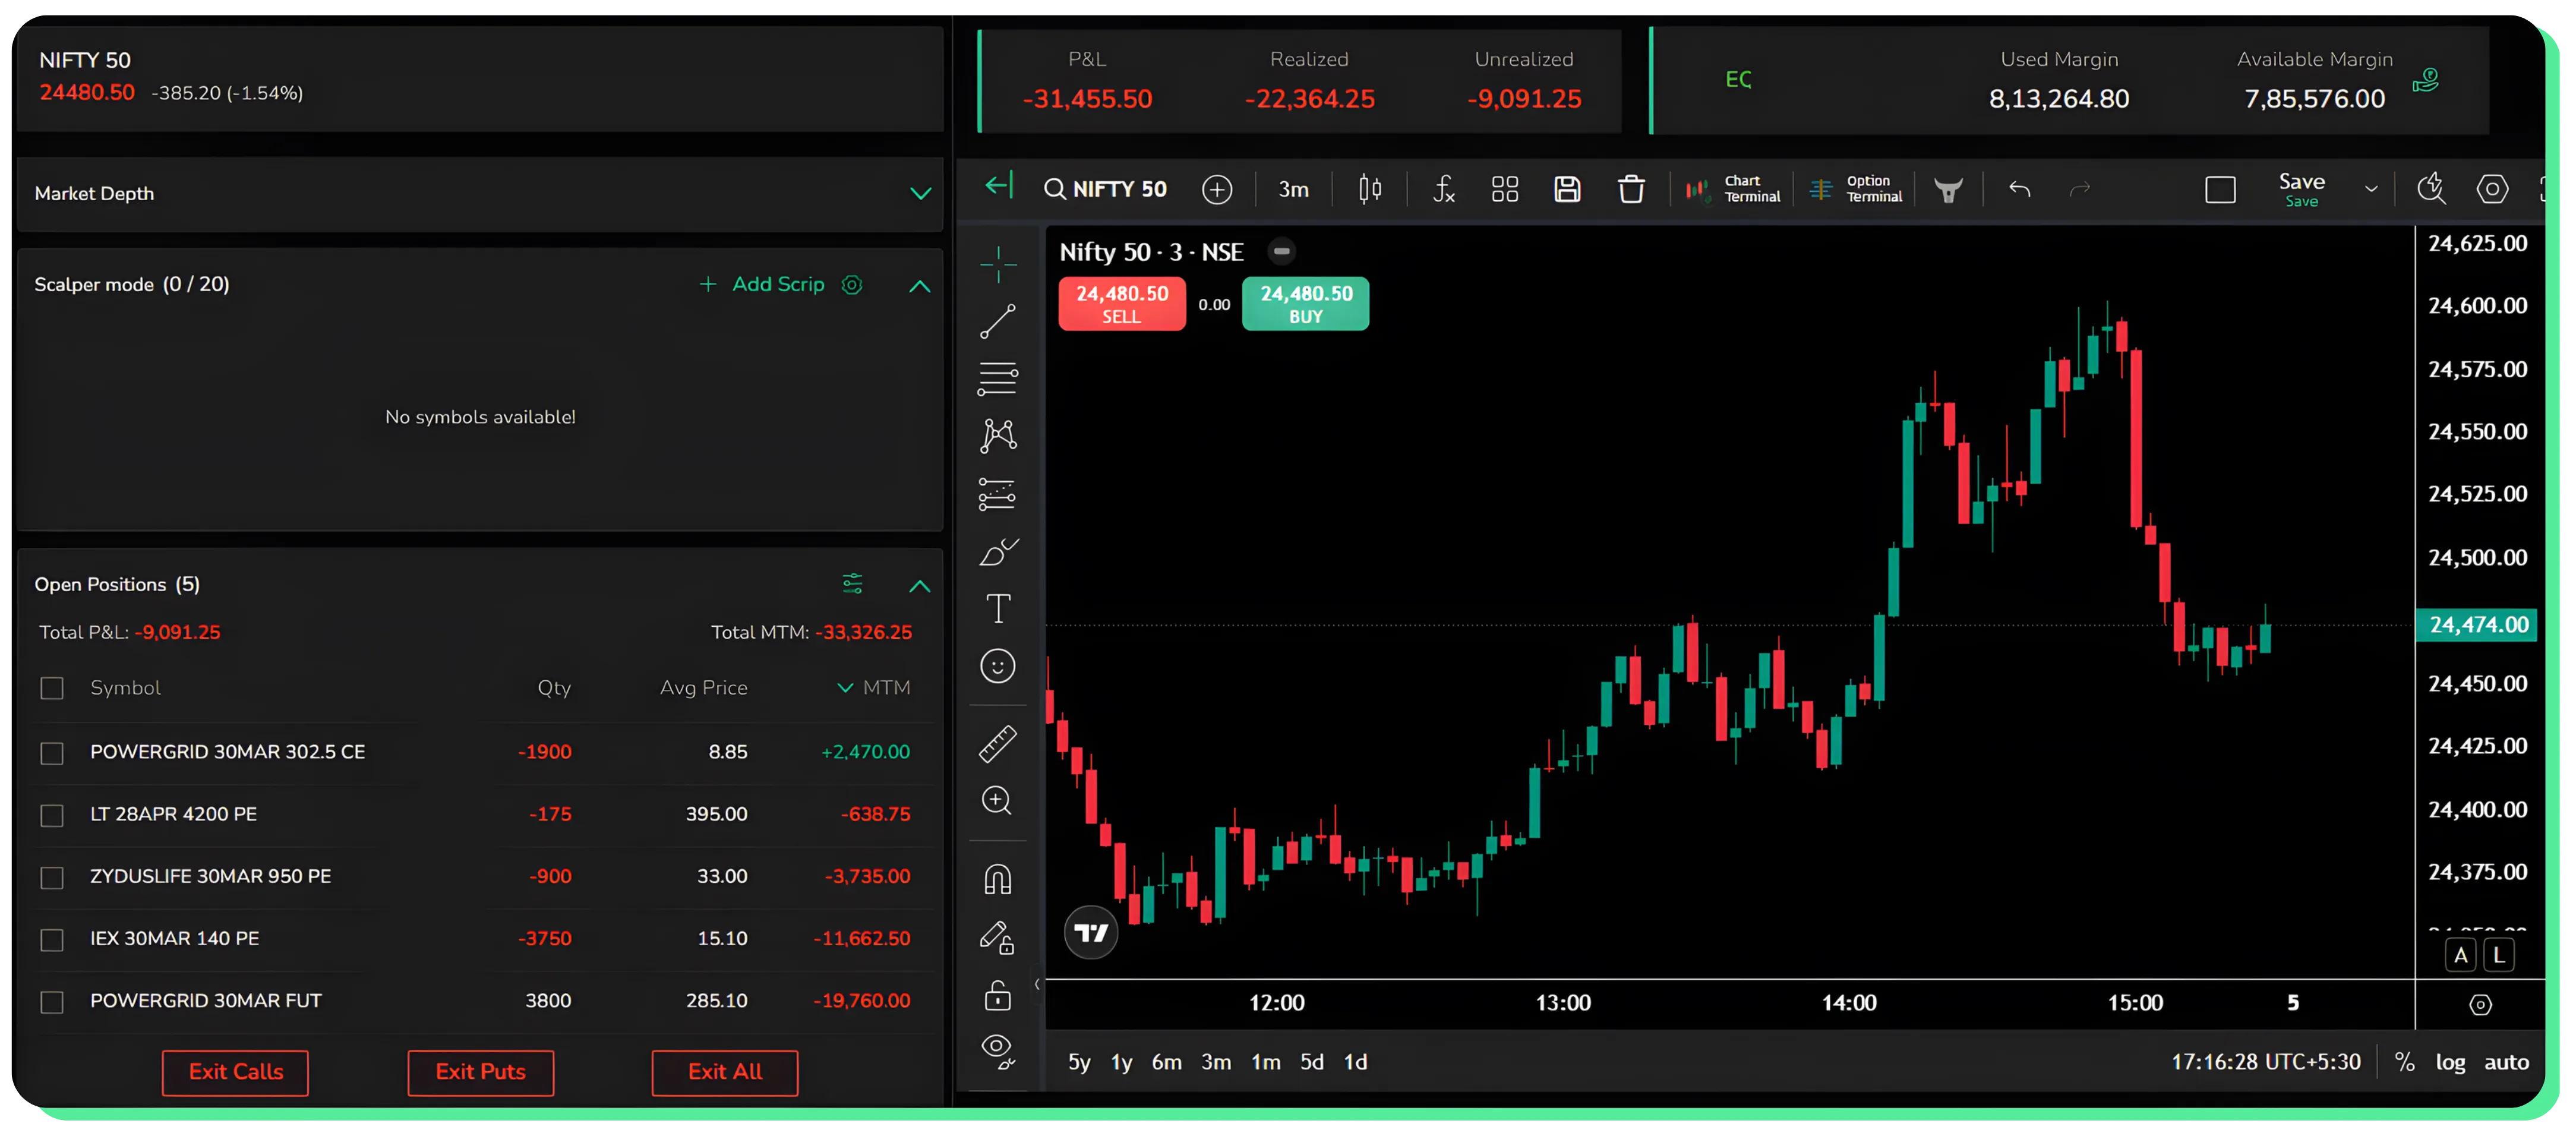Select the IEX 30MAR 140 PE checkbox
2576x1133 pixels.
click(x=52, y=939)
